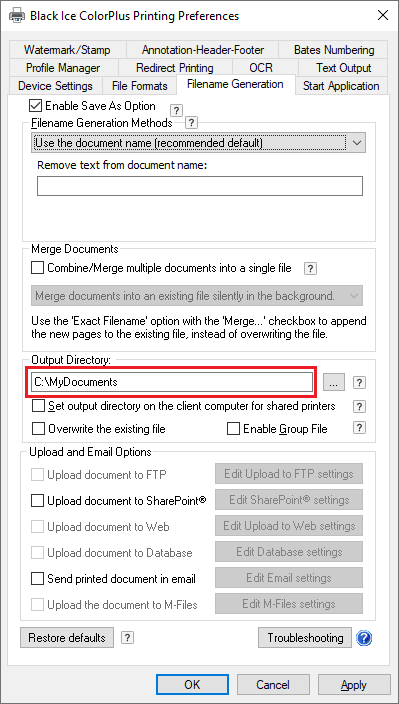The height and width of the screenshot is (704, 399).
Task: Toggle the Upload document to Database checkbox
Action: [x=38, y=553]
